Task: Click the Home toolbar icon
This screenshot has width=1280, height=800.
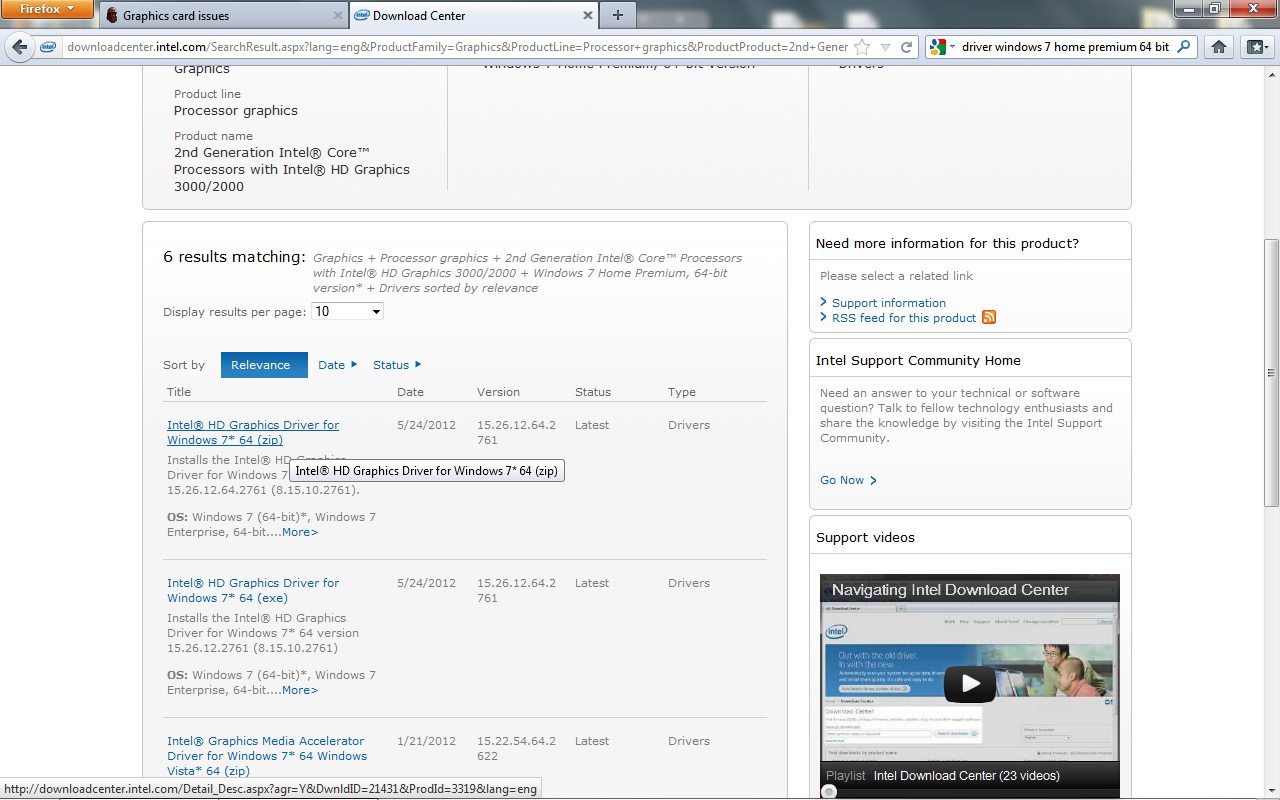Action: click(x=1218, y=47)
